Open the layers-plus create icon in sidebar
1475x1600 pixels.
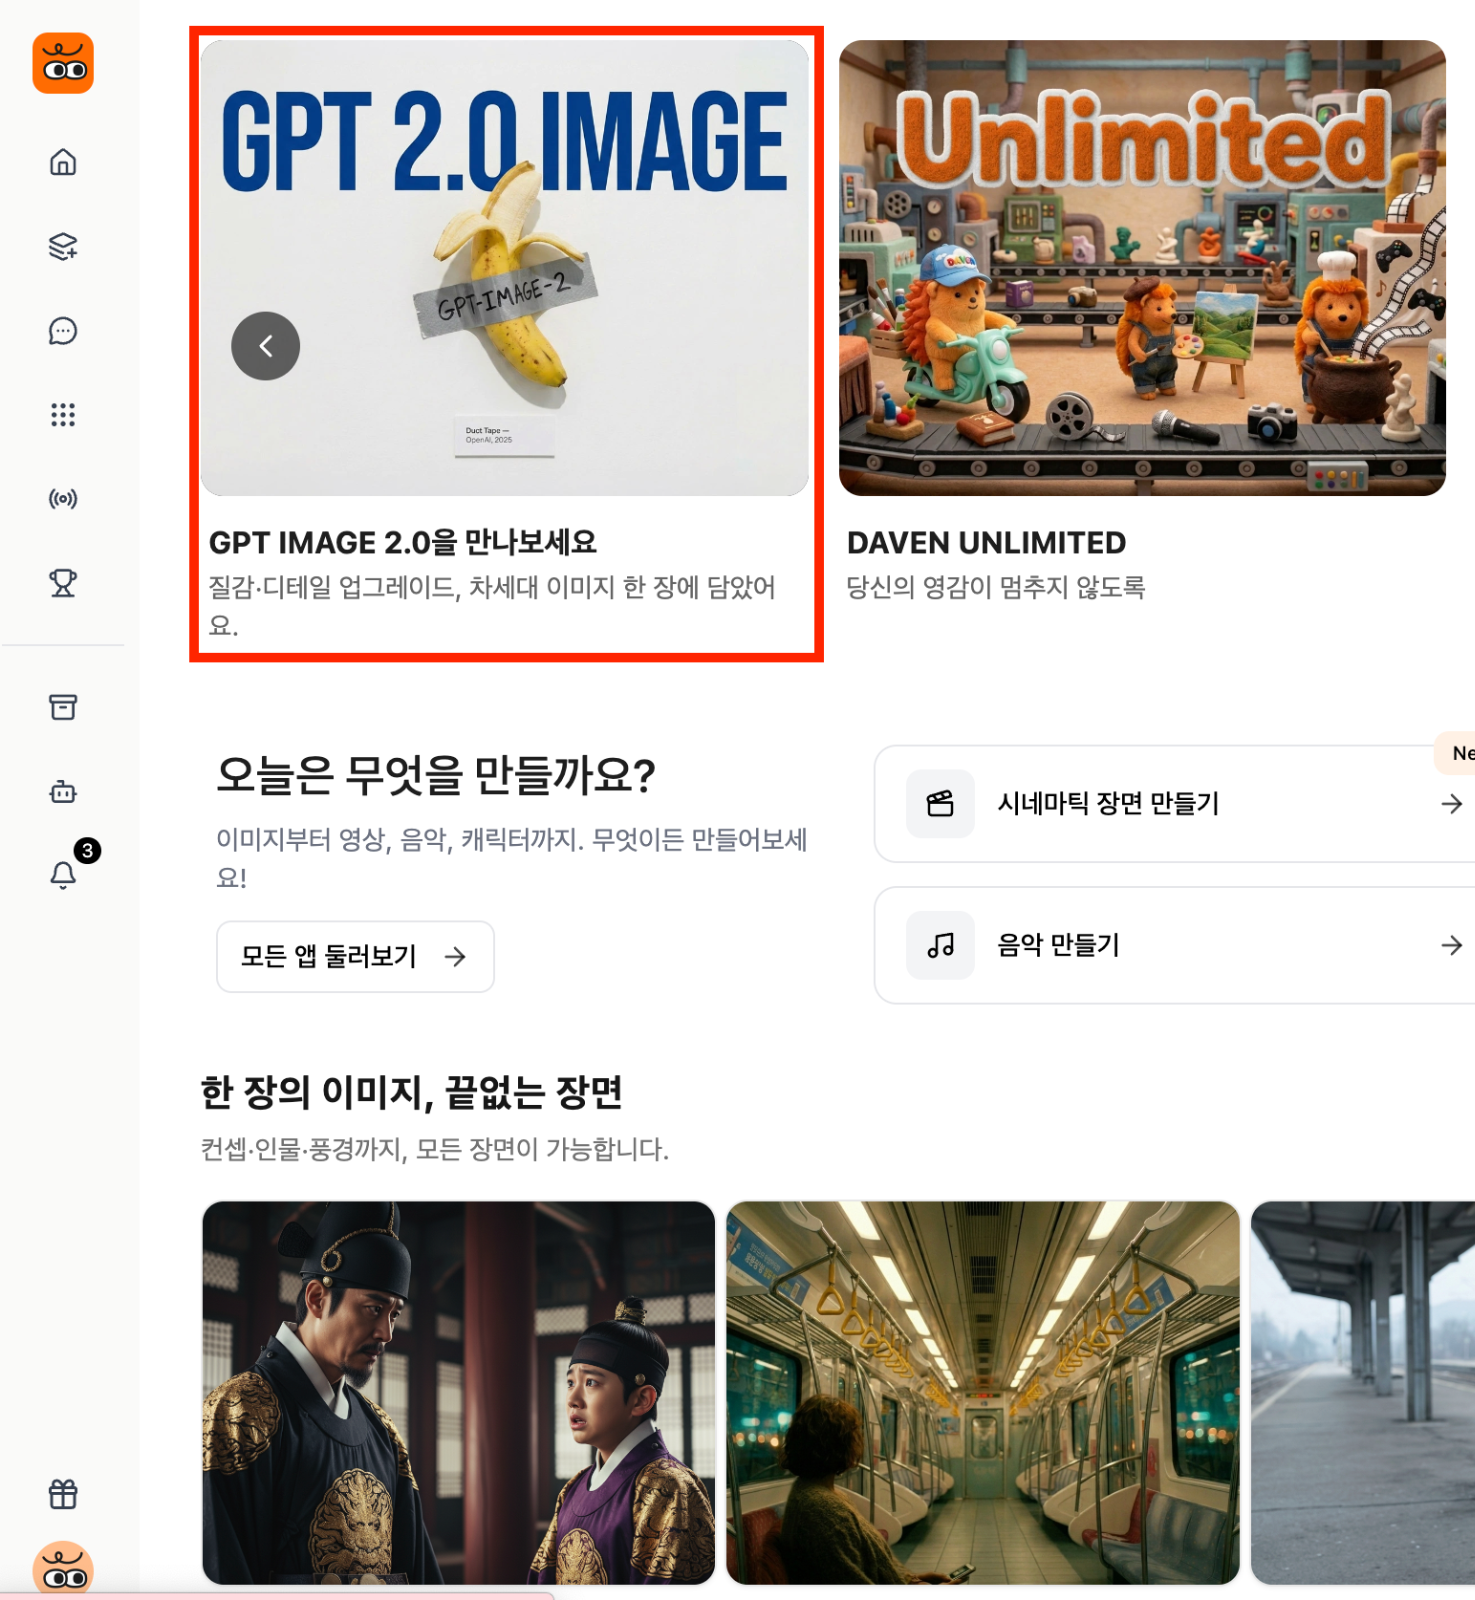click(63, 246)
